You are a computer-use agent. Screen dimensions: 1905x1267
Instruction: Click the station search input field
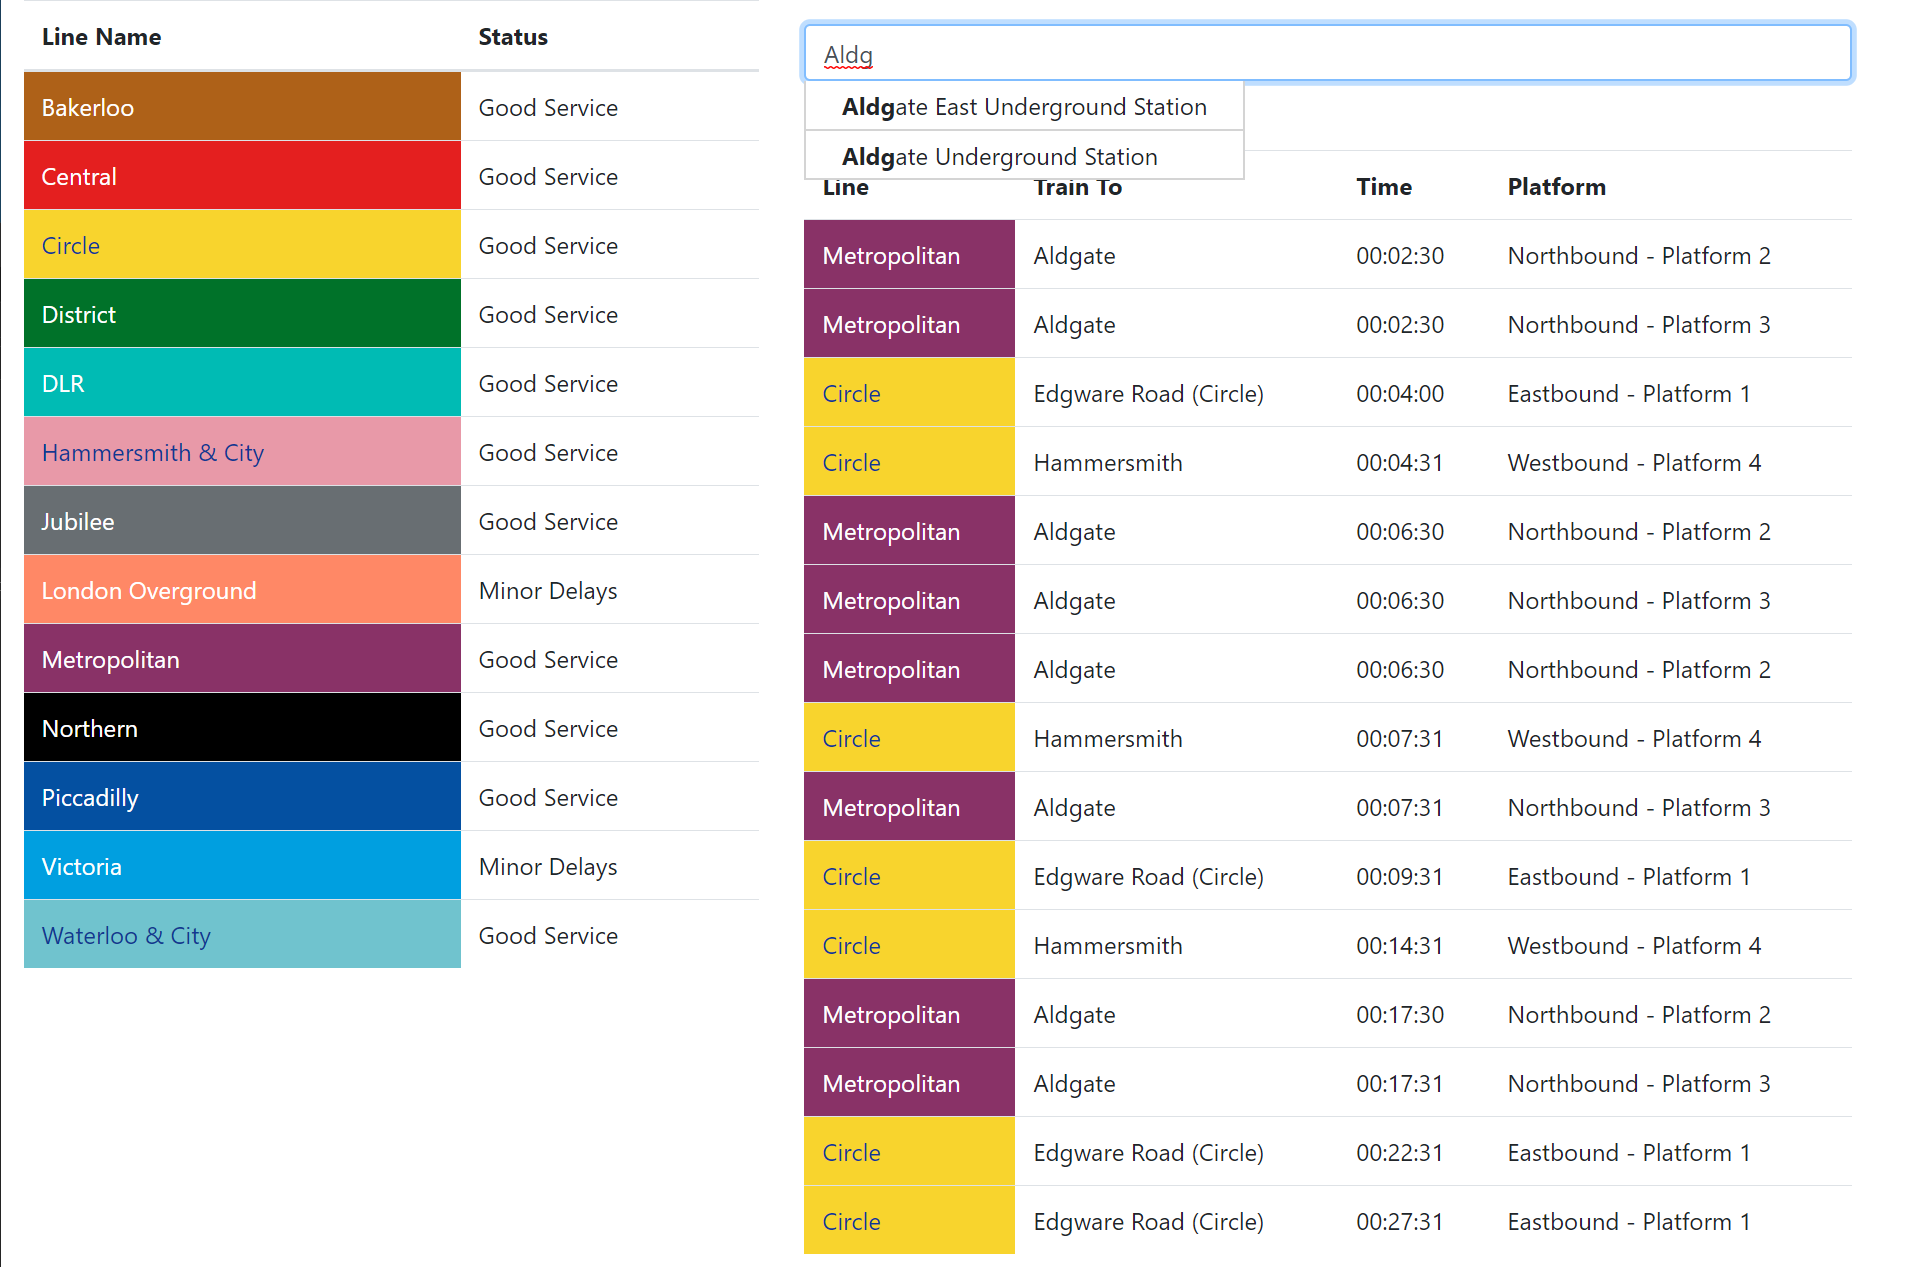[1327, 53]
